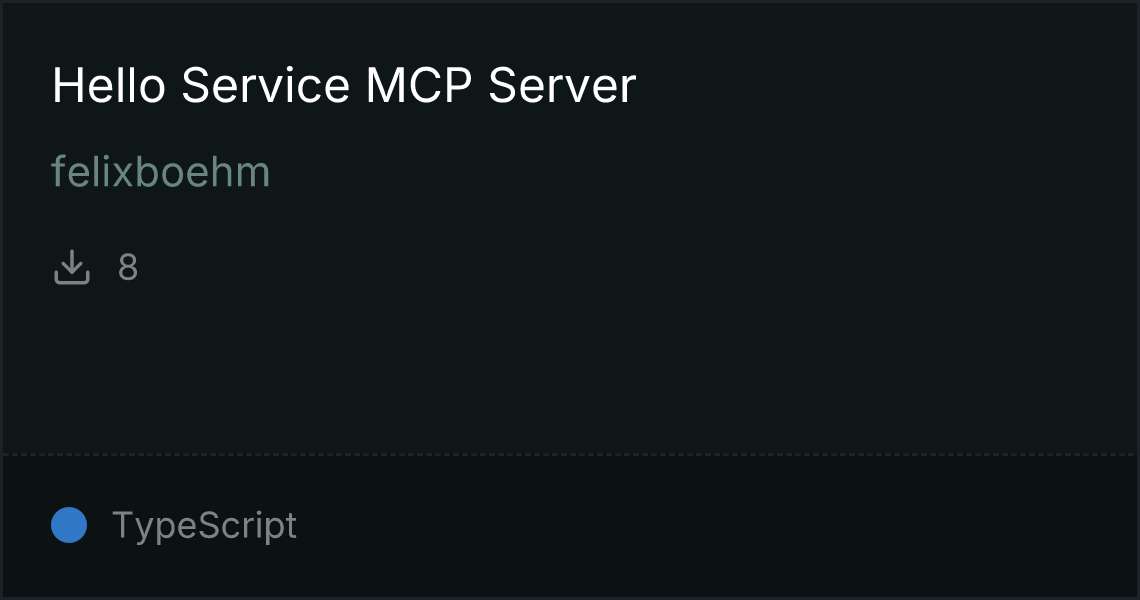This screenshot has height=600, width=1140.
Task: Click the blue TypeScript language dot
Action: pyautogui.click(x=69, y=525)
